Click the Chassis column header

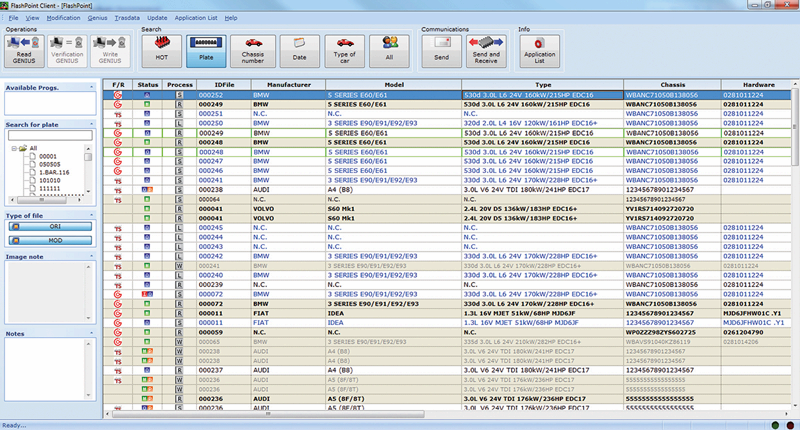click(x=671, y=85)
